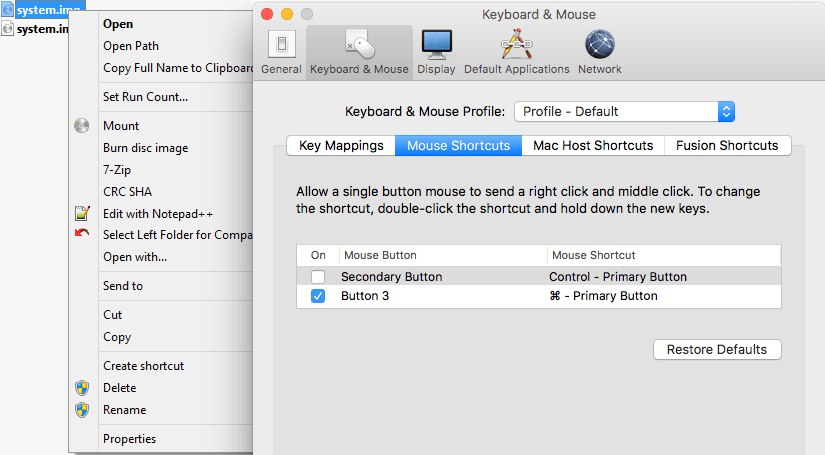Click the Mouse Shortcut column header
This screenshot has height=455, width=825.
click(x=594, y=255)
